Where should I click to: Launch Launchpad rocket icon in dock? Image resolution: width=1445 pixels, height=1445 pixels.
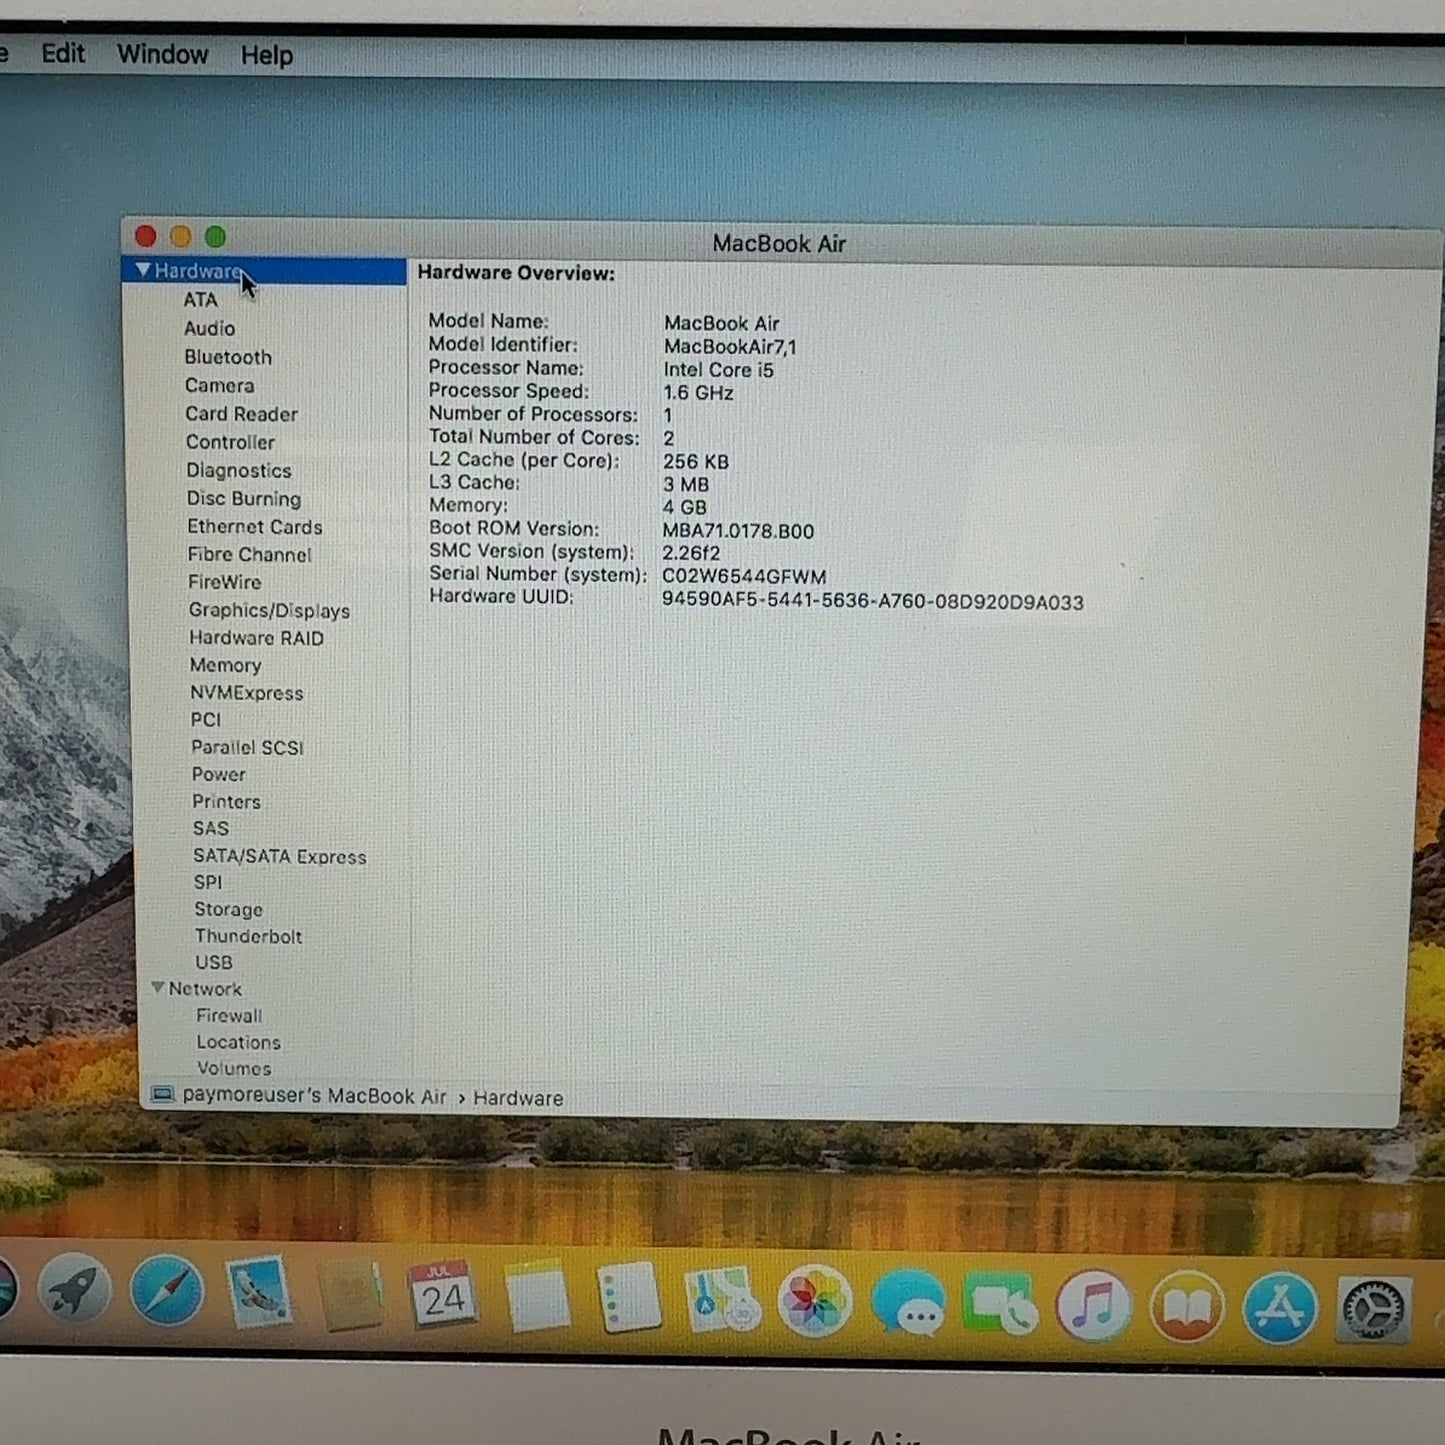[x=74, y=1288]
